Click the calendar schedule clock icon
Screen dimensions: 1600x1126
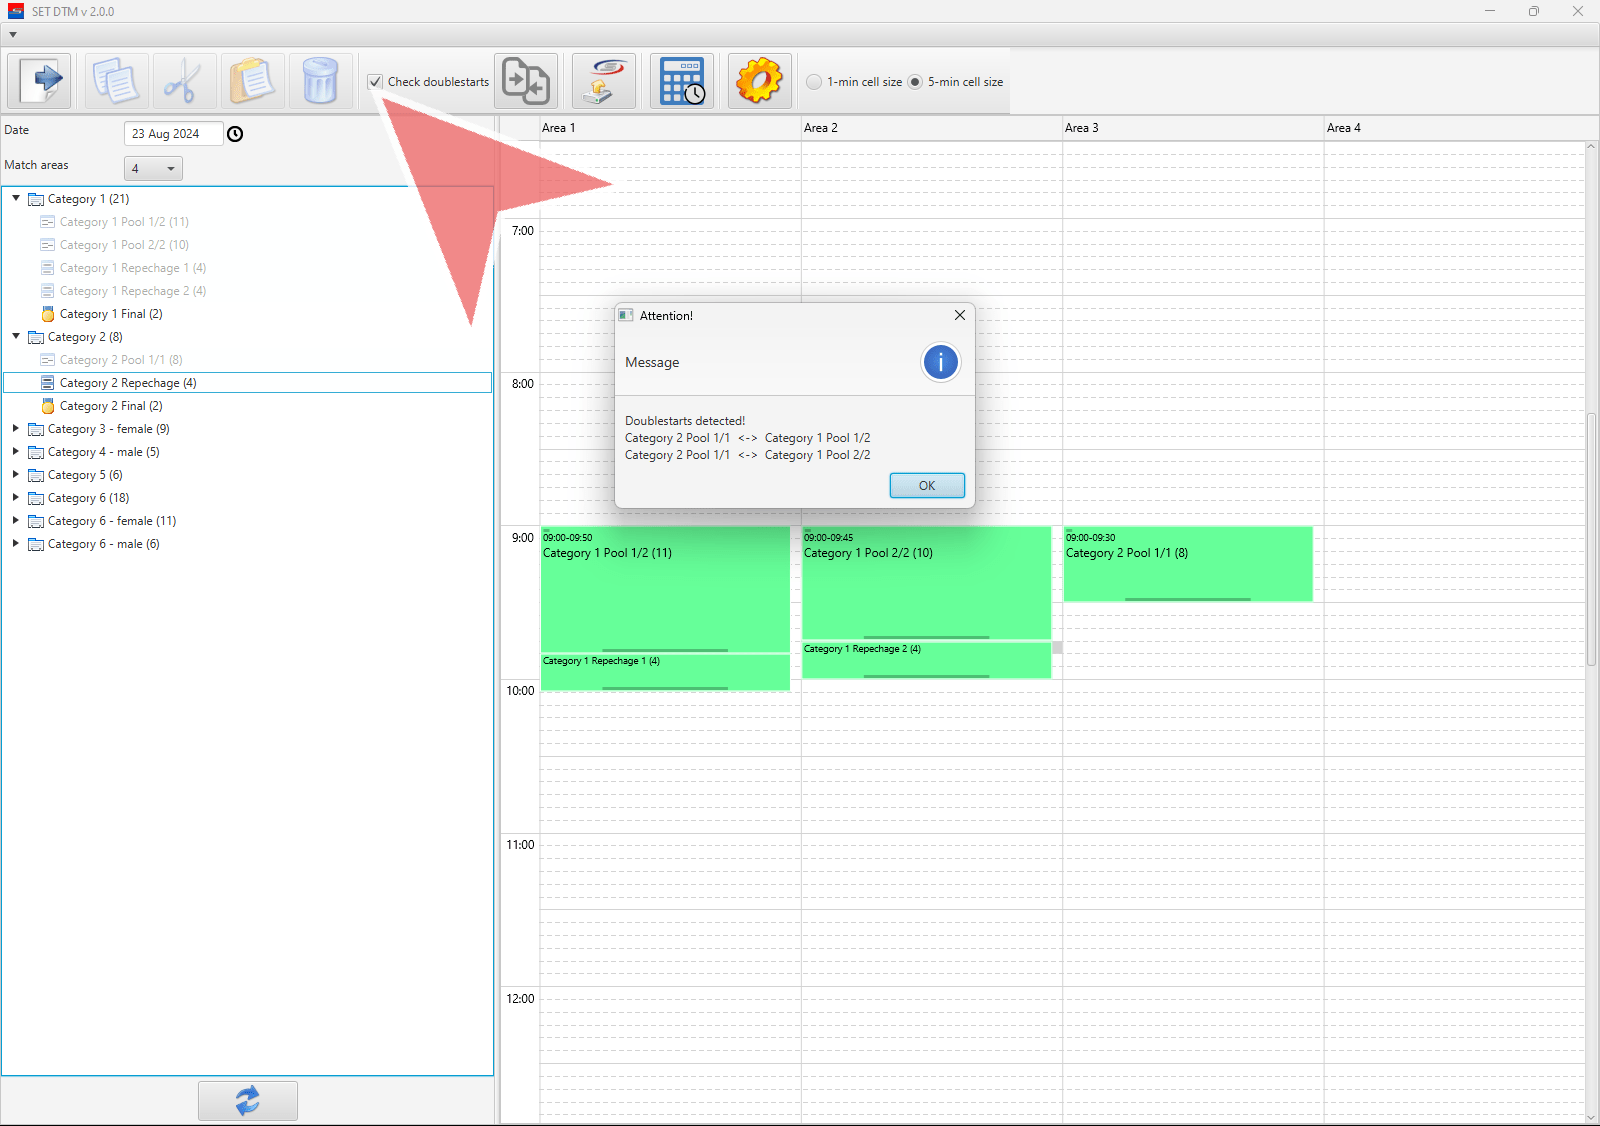682,81
